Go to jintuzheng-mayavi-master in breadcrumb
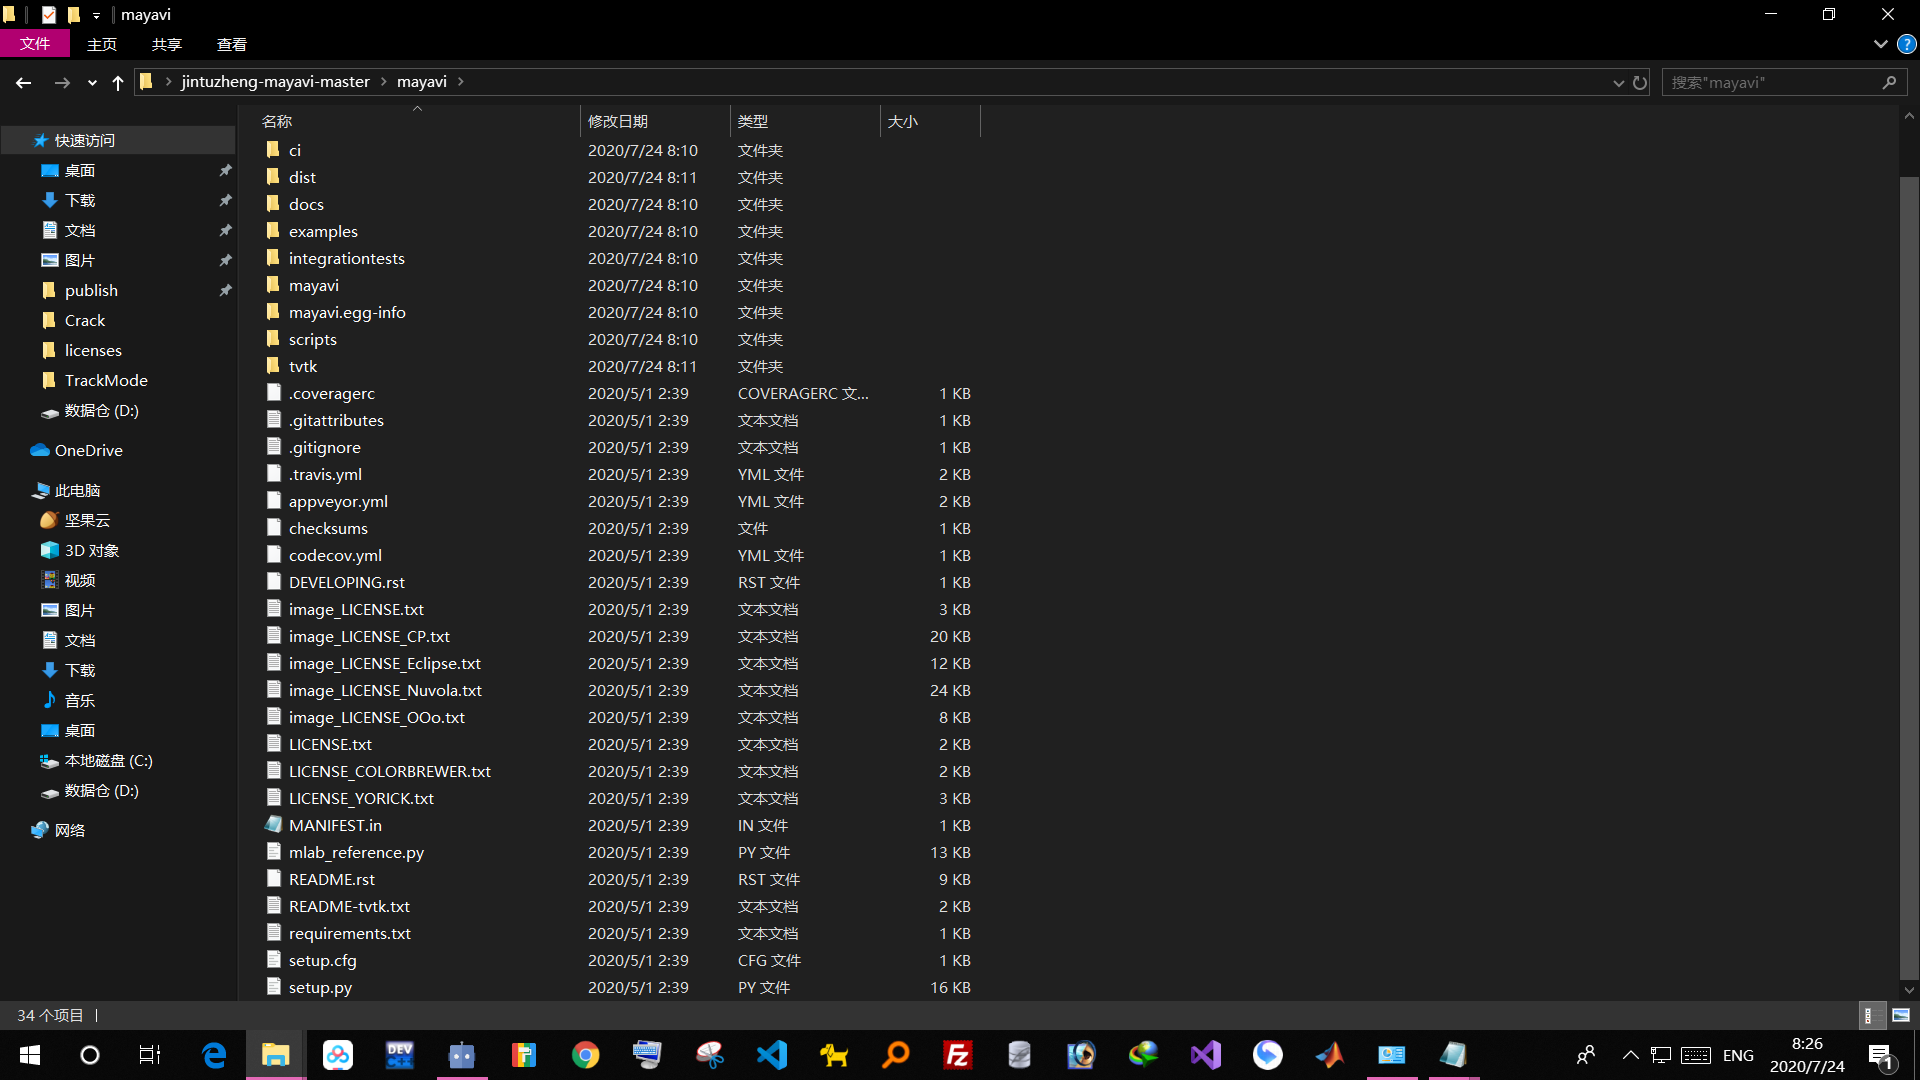 point(275,82)
